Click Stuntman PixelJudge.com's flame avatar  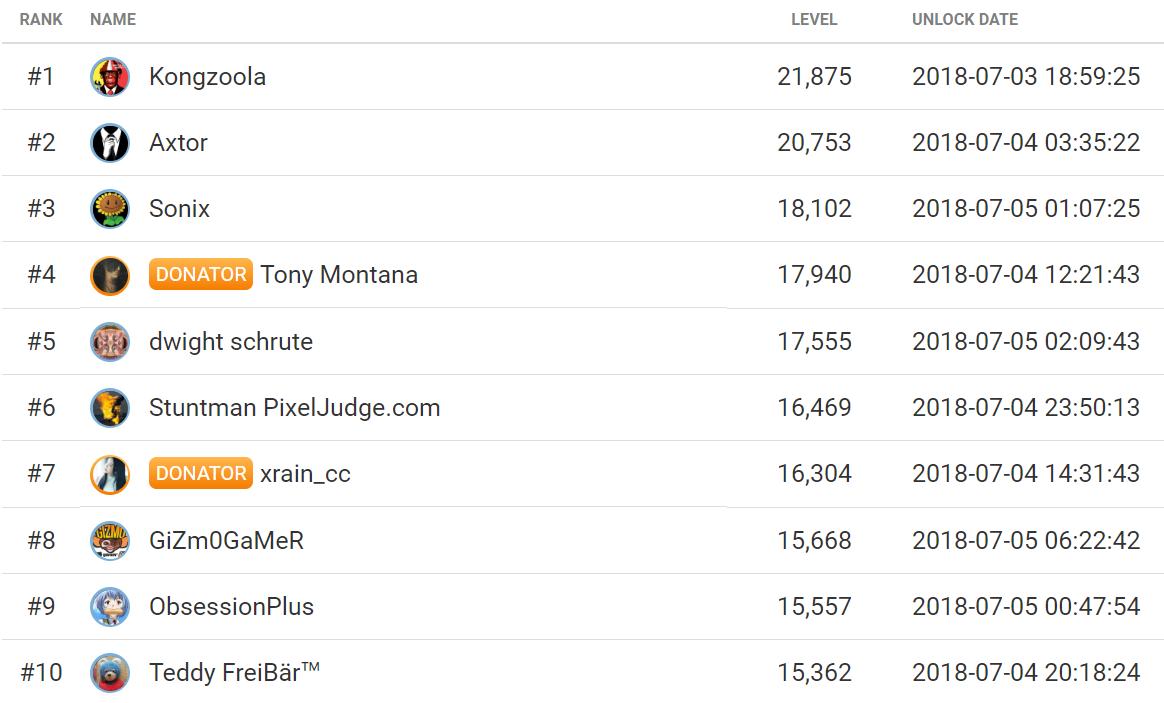[x=110, y=408]
